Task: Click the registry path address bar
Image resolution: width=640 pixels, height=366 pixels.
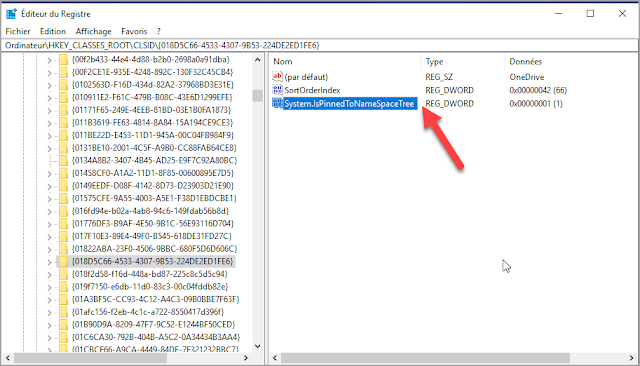Action: 320,45
